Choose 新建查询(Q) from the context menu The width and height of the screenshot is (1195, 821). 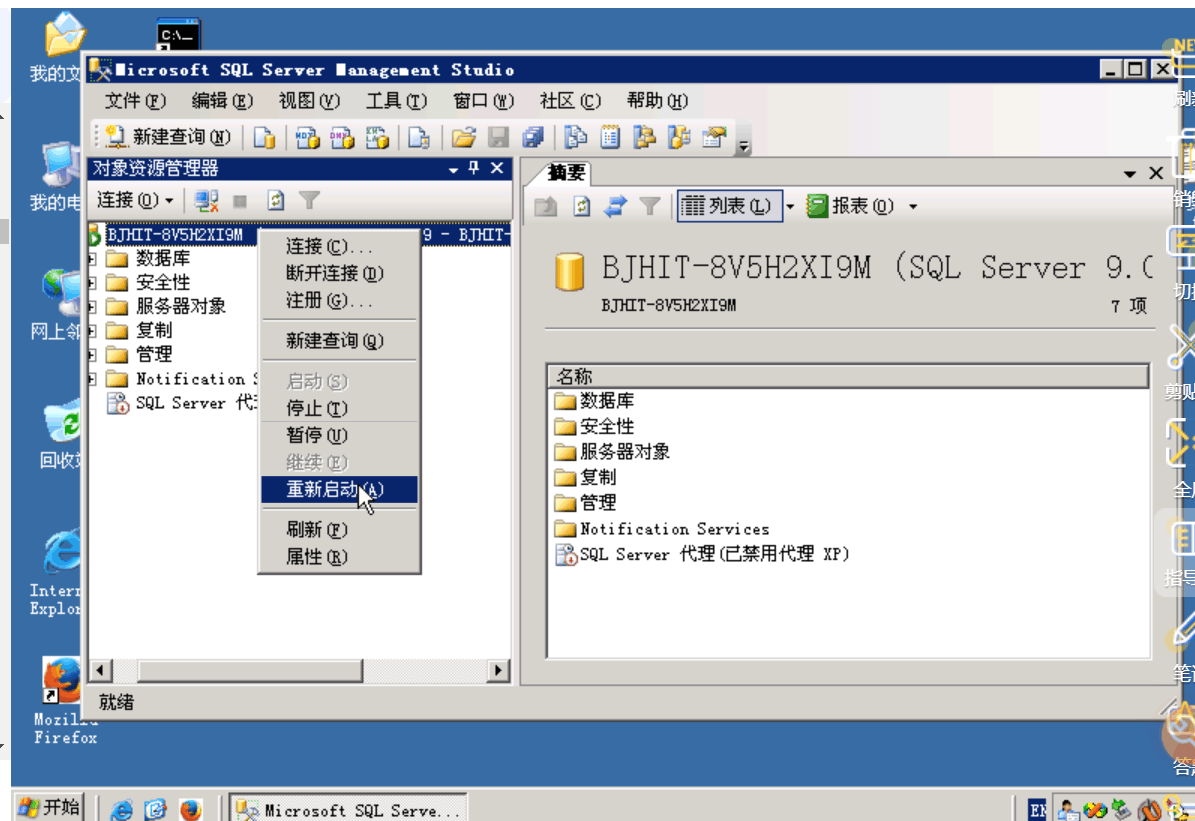coord(339,341)
